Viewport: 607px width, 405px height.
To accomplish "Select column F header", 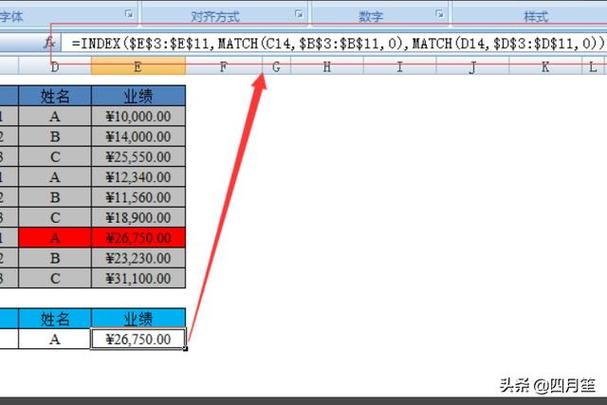I will [x=222, y=67].
